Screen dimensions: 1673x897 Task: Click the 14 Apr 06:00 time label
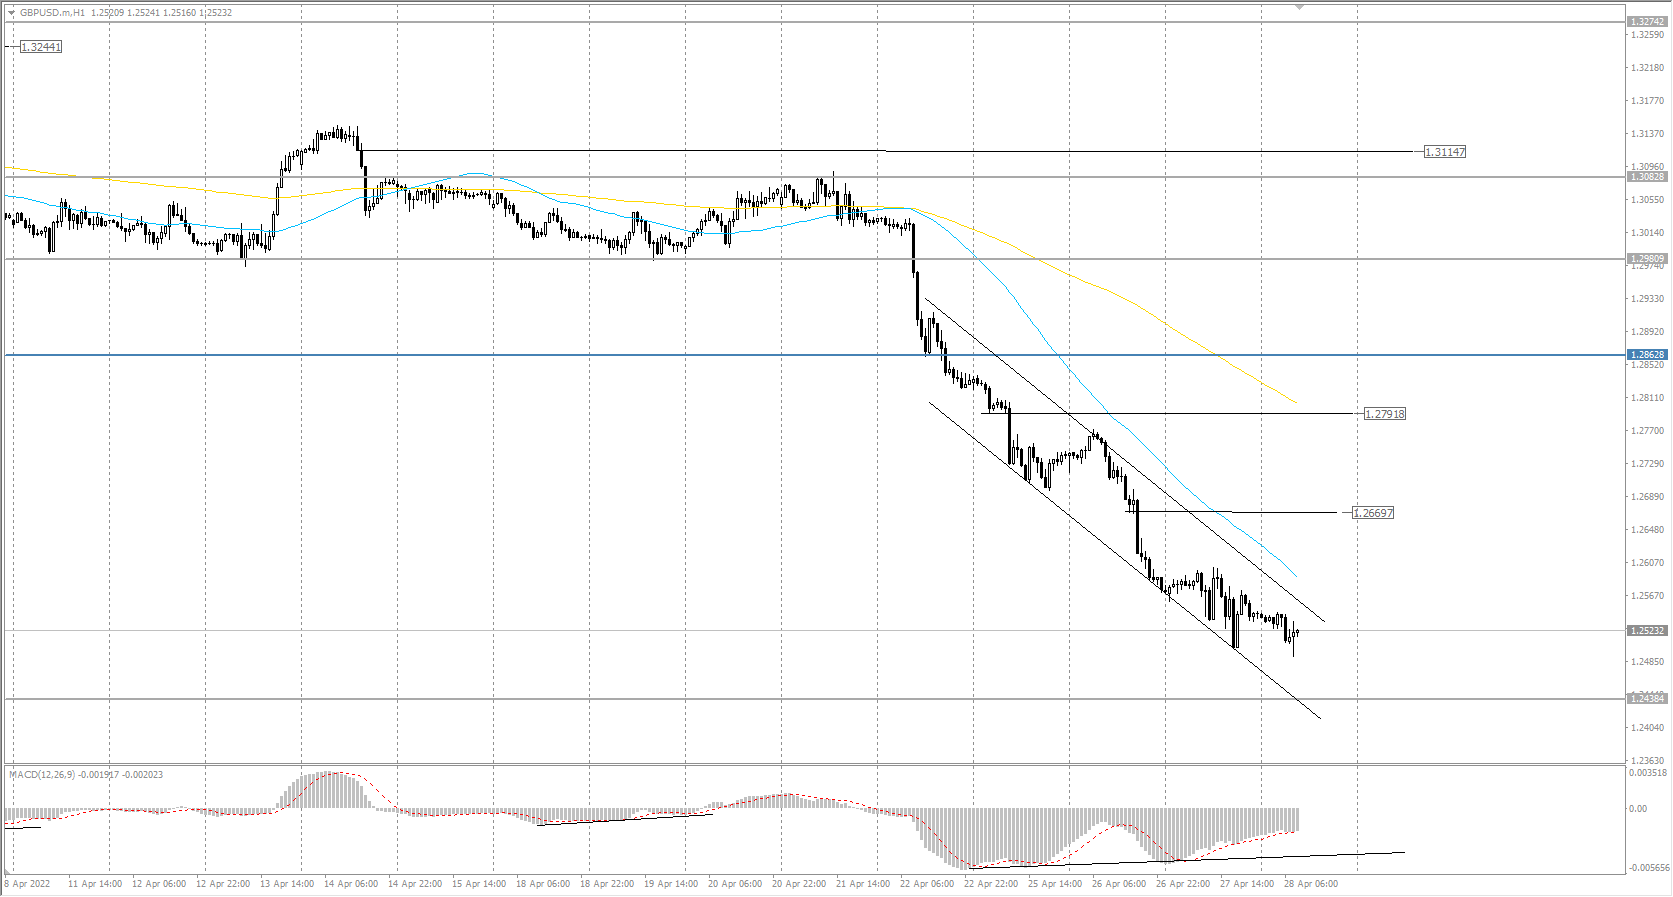(351, 884)
